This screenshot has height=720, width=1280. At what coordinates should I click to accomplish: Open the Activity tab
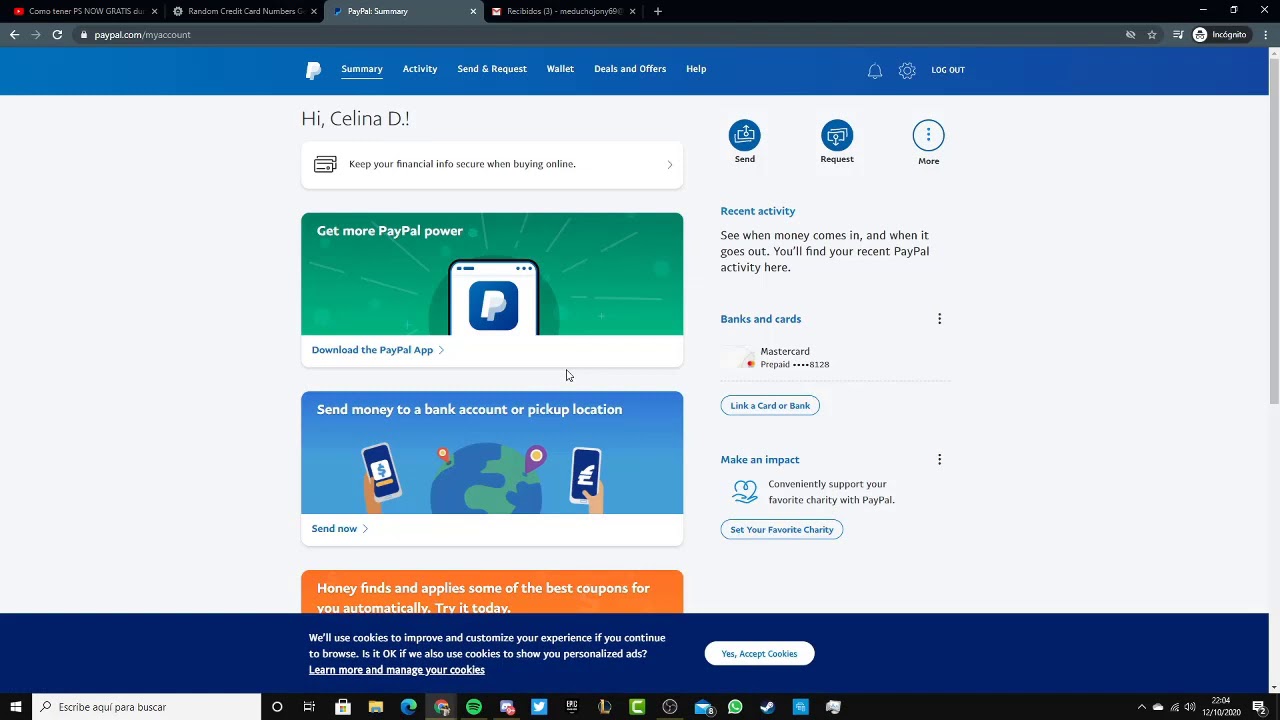pos(420,69)
